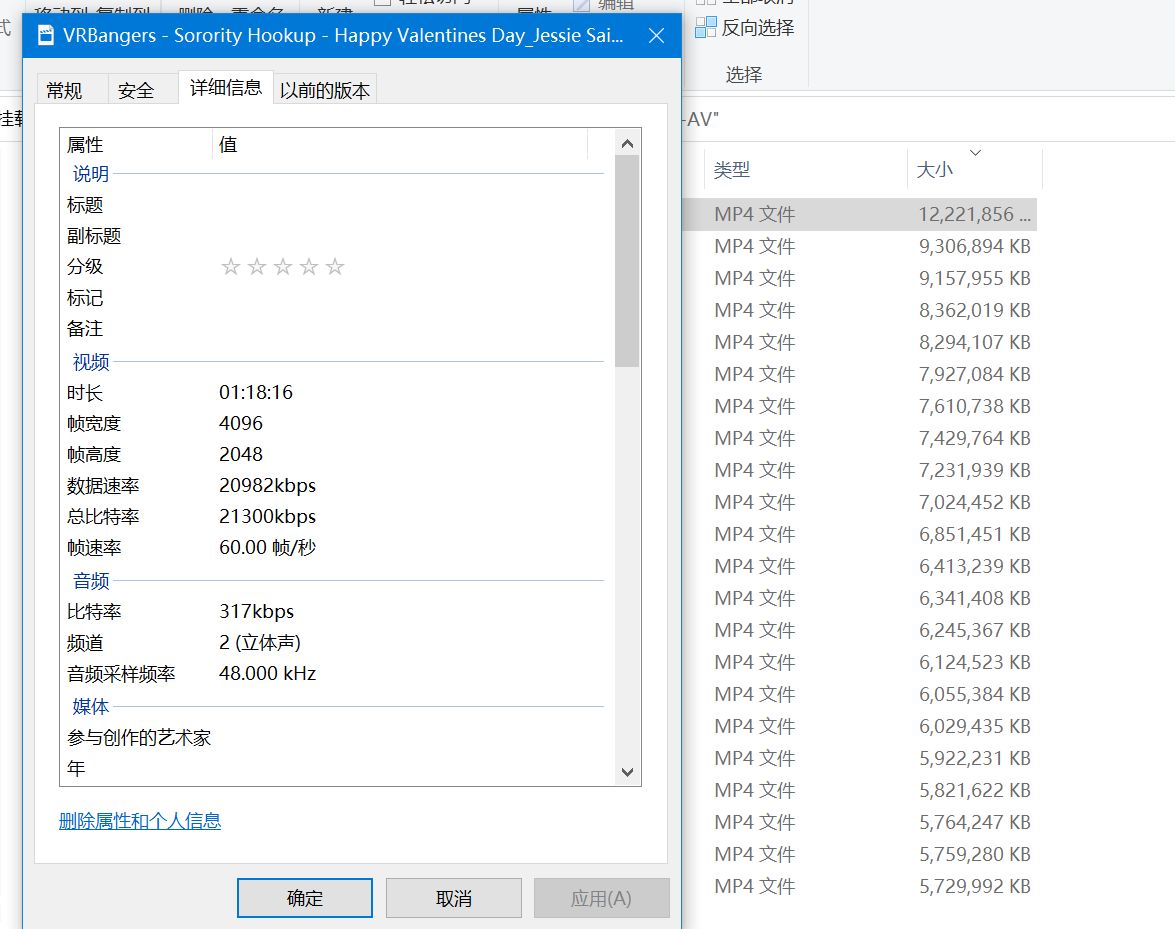Click the 参与创作的艺术家 value field
The height and width of the screenshot is (929, 1175).
tap(409, 737)
